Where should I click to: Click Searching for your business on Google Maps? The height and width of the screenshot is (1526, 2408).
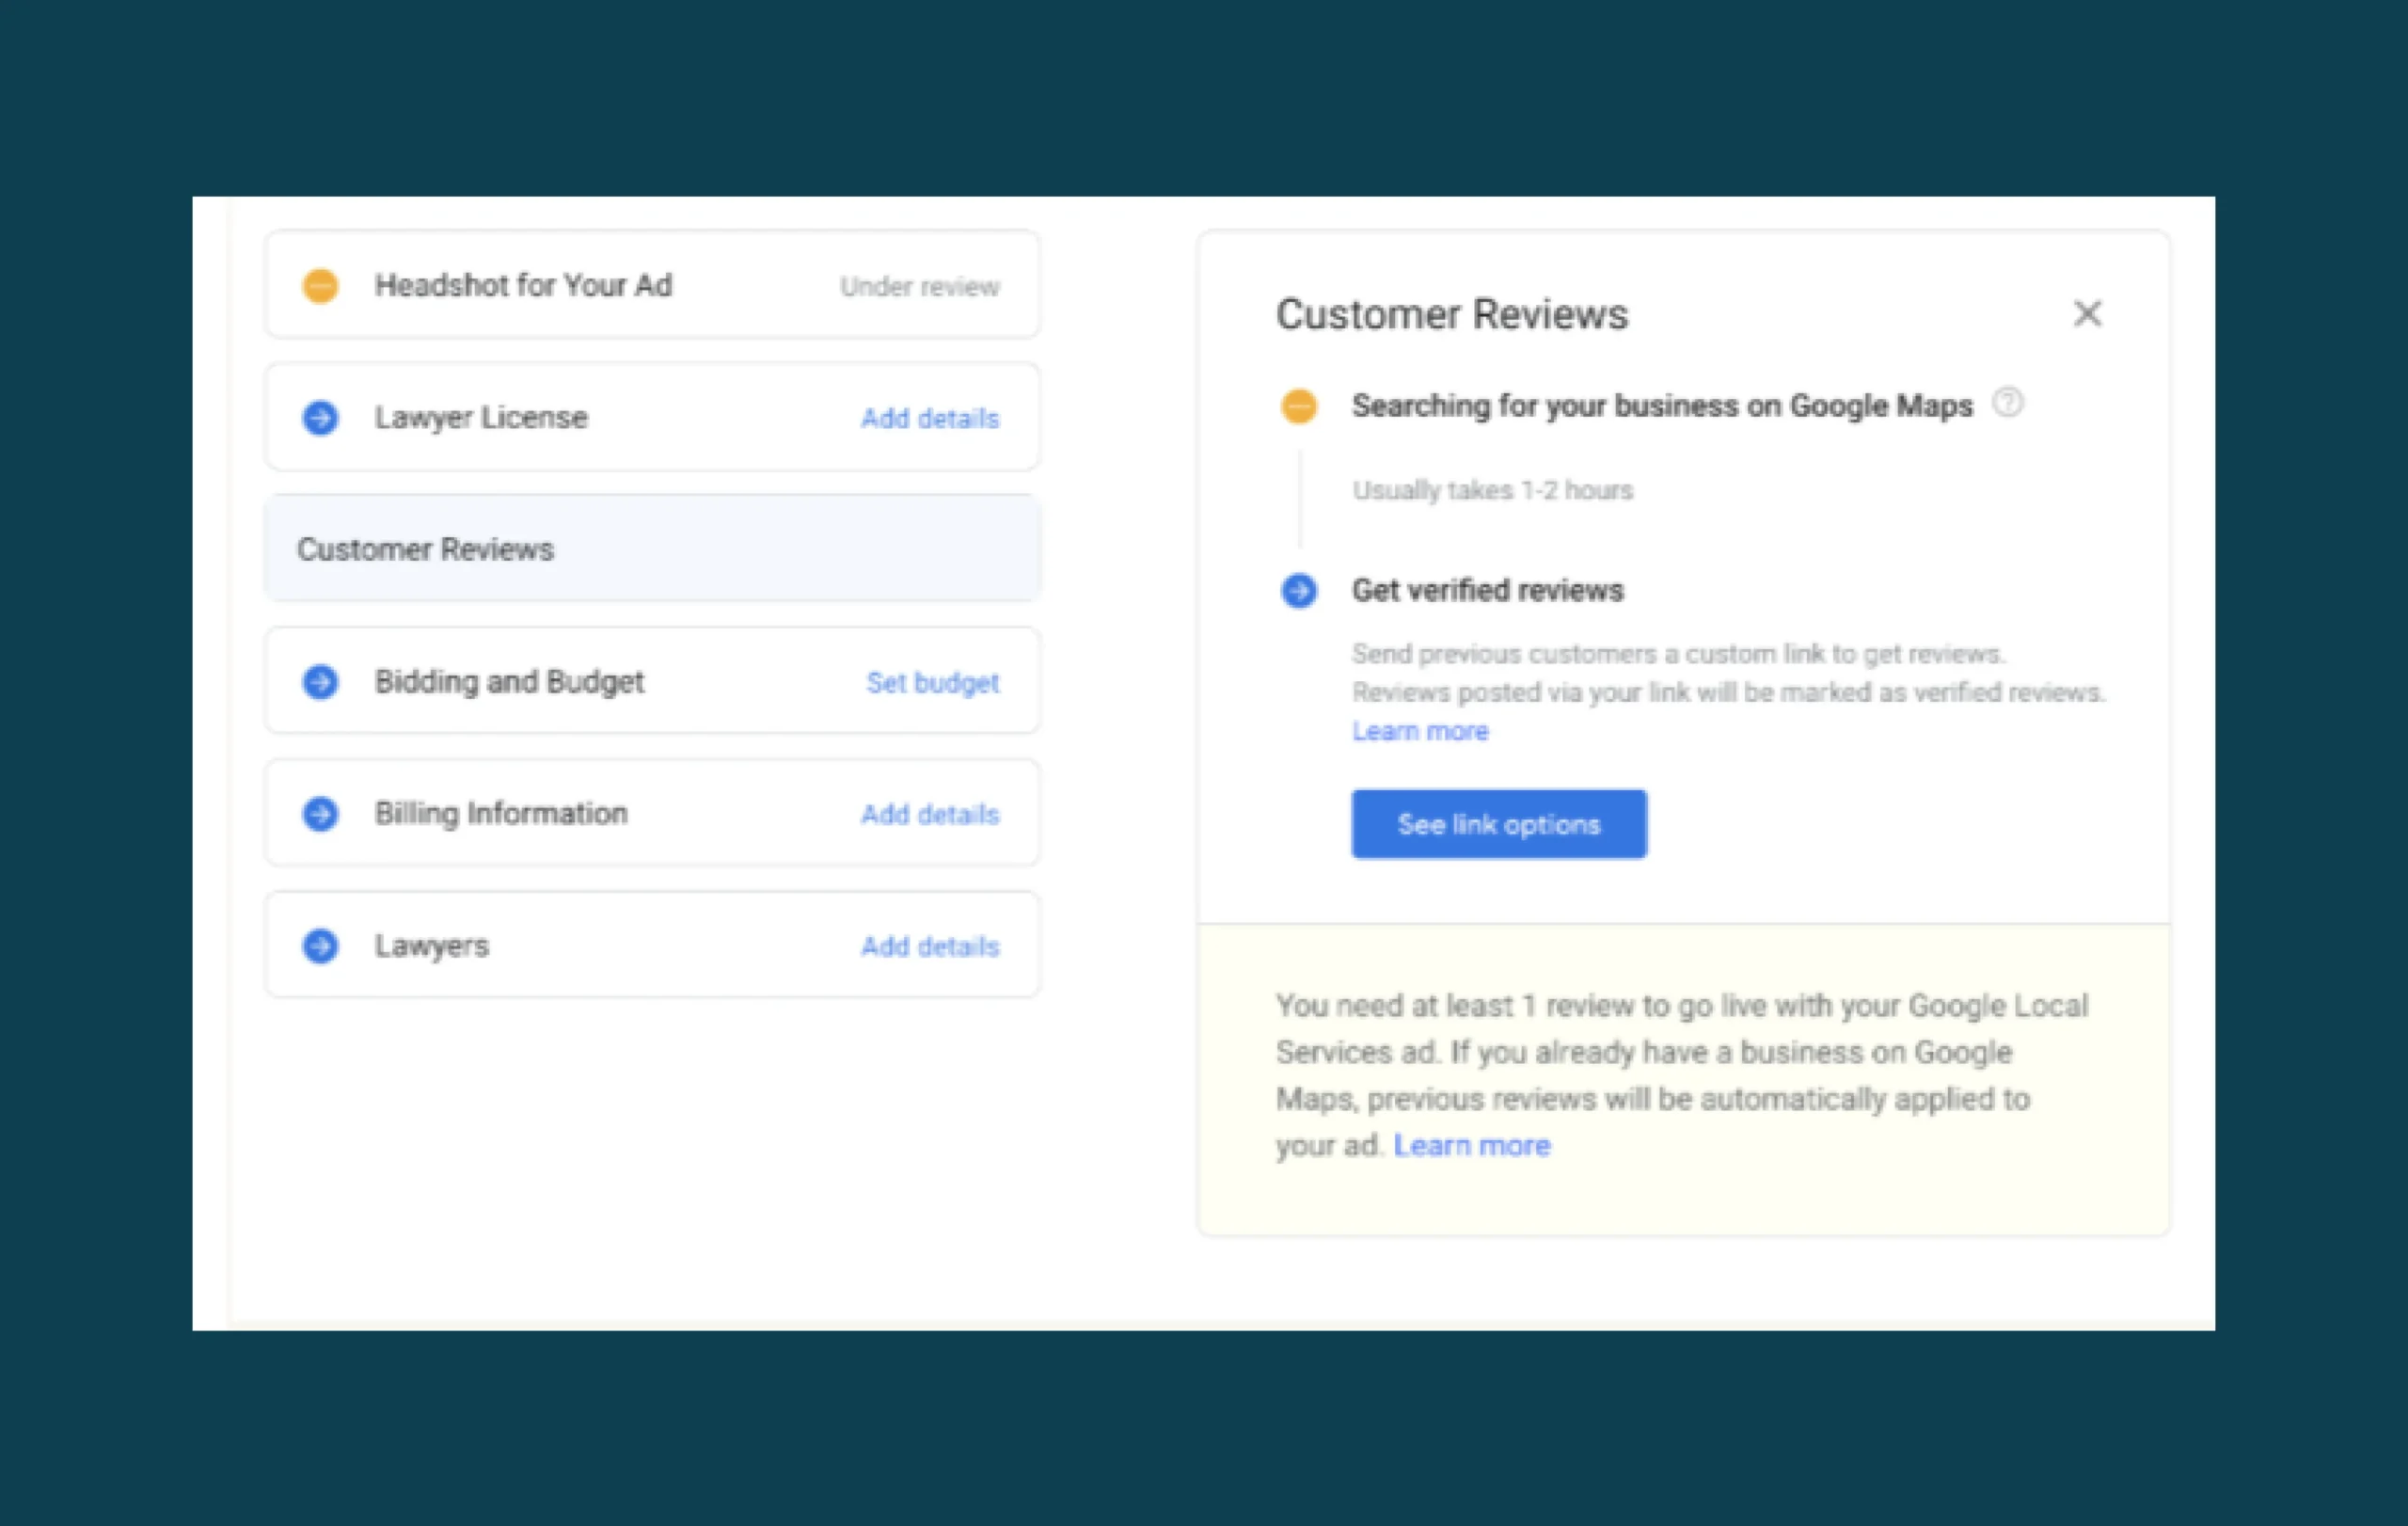[x=1662, y=406]
